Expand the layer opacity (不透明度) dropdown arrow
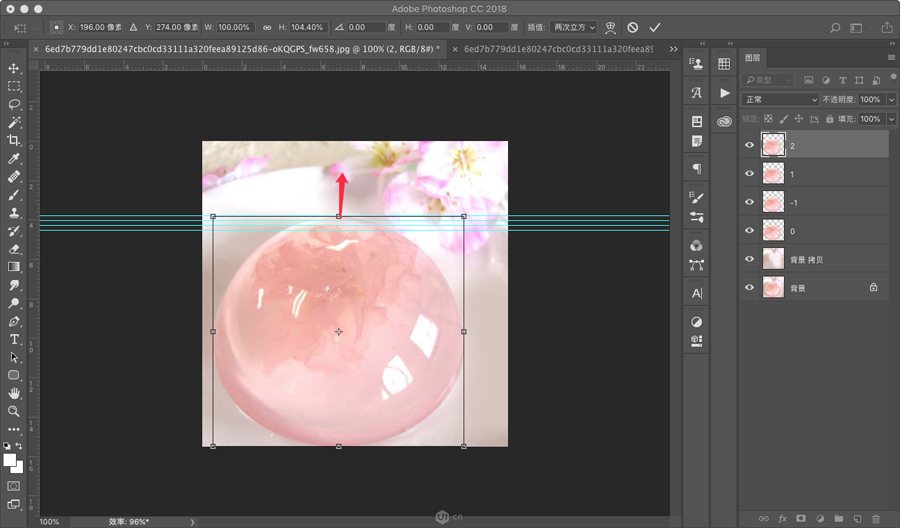900x528 pixels. click(891, 100)
